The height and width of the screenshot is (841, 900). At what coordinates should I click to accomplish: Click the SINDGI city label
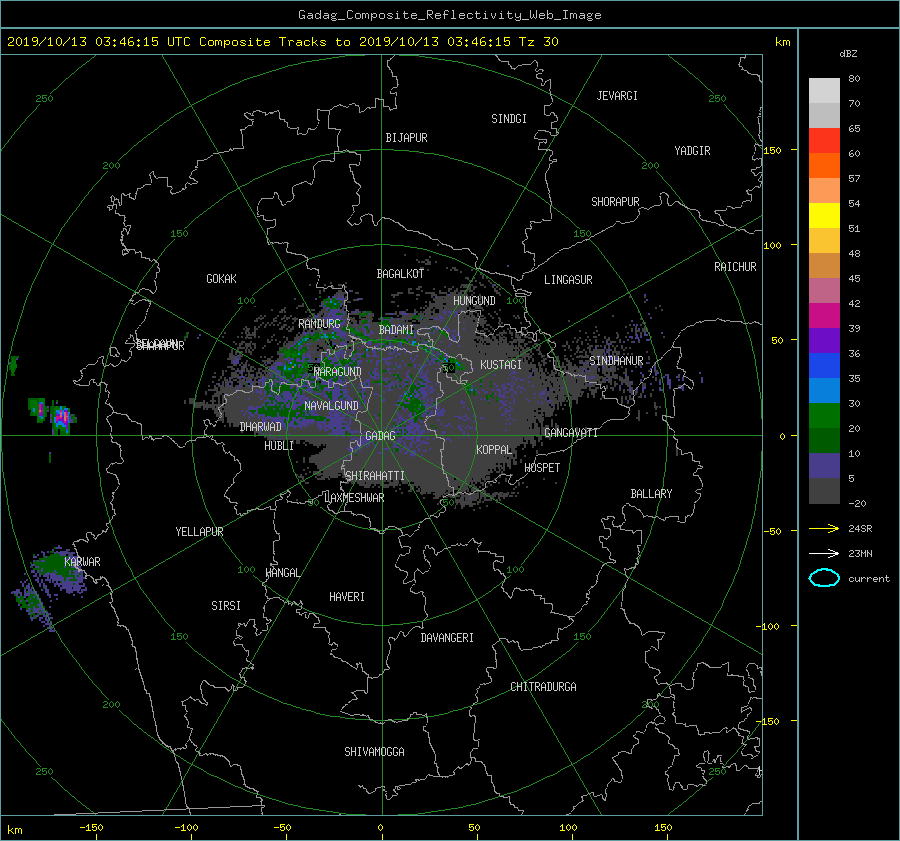click(509, 119)
